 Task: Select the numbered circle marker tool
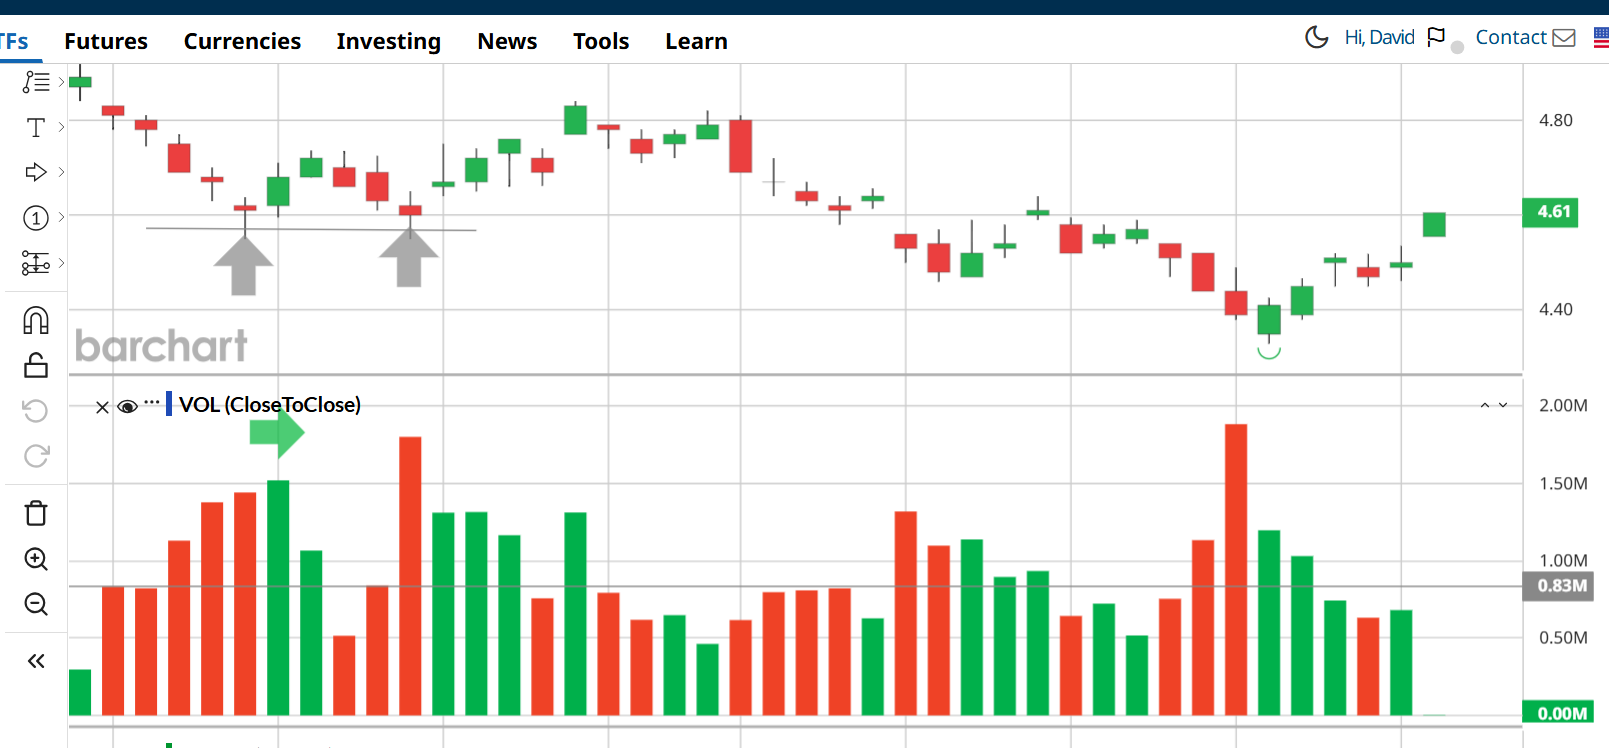tap(36, 218)
